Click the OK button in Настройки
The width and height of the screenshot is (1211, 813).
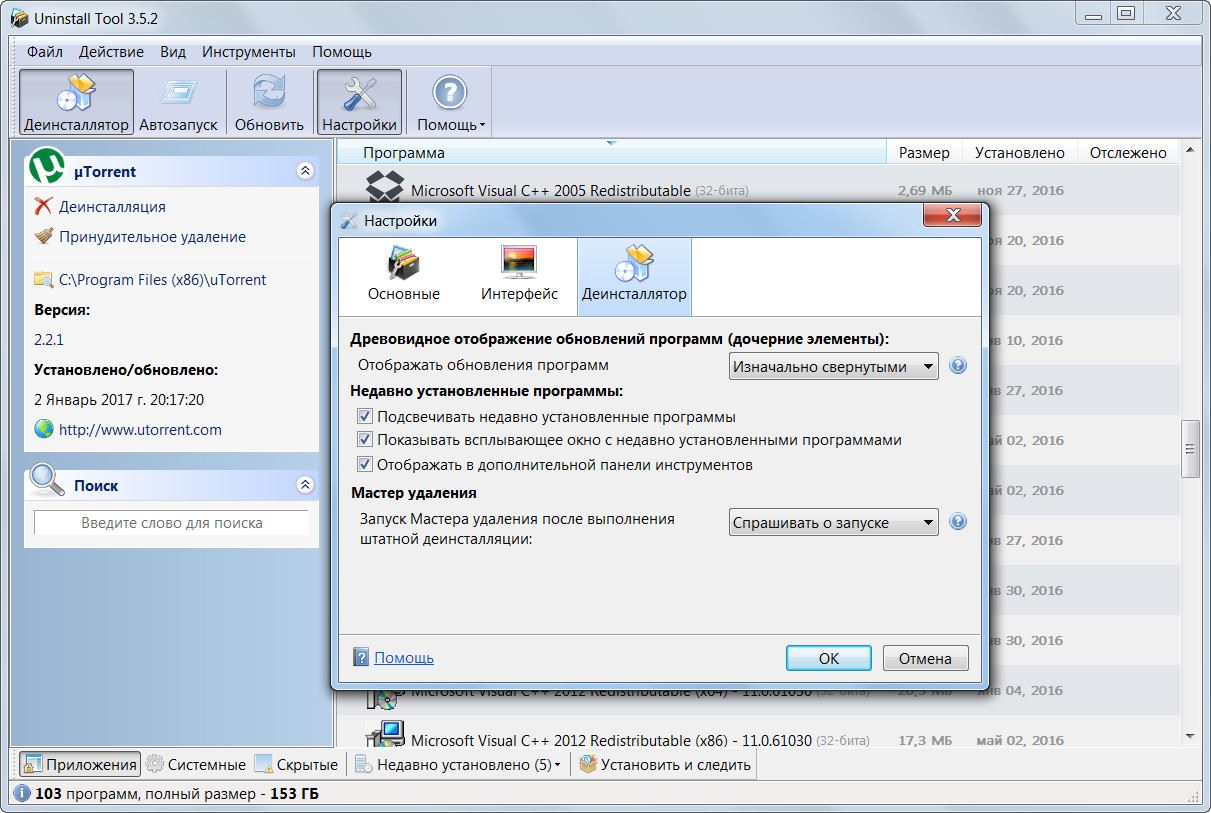(x=829, y=658)
